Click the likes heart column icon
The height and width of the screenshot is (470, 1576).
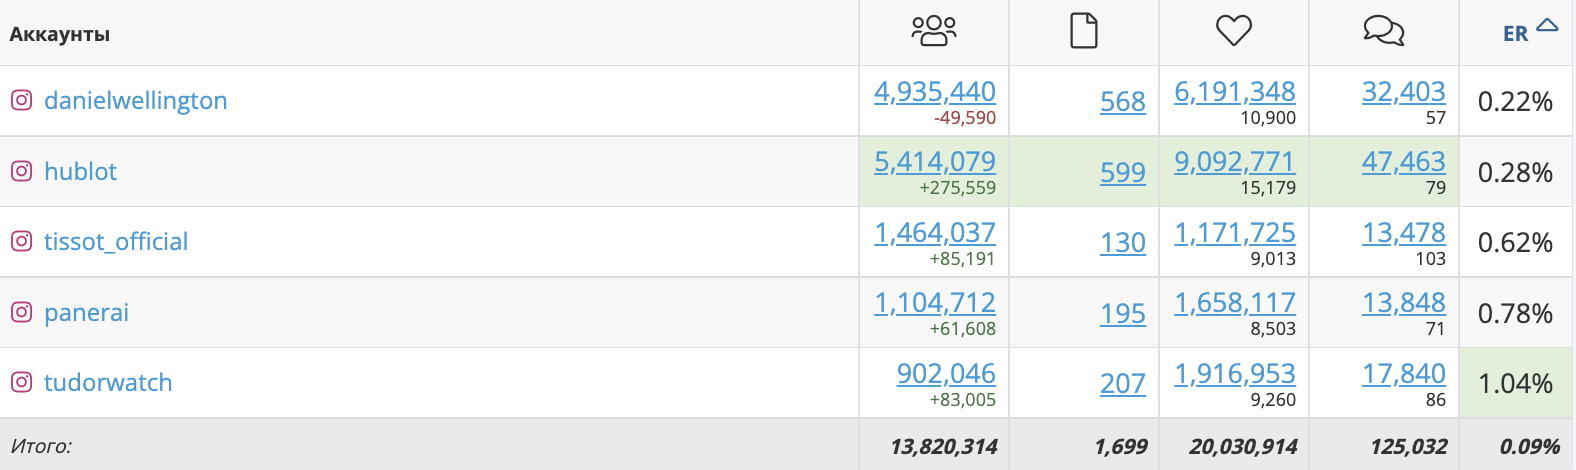coord(1233,31)
